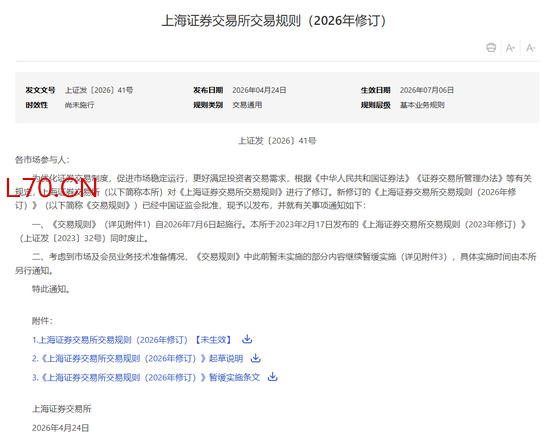Click validity status 尚未施行
This screenshot has width=550, height=436.
pyautogui.click(x=79, y=105)
